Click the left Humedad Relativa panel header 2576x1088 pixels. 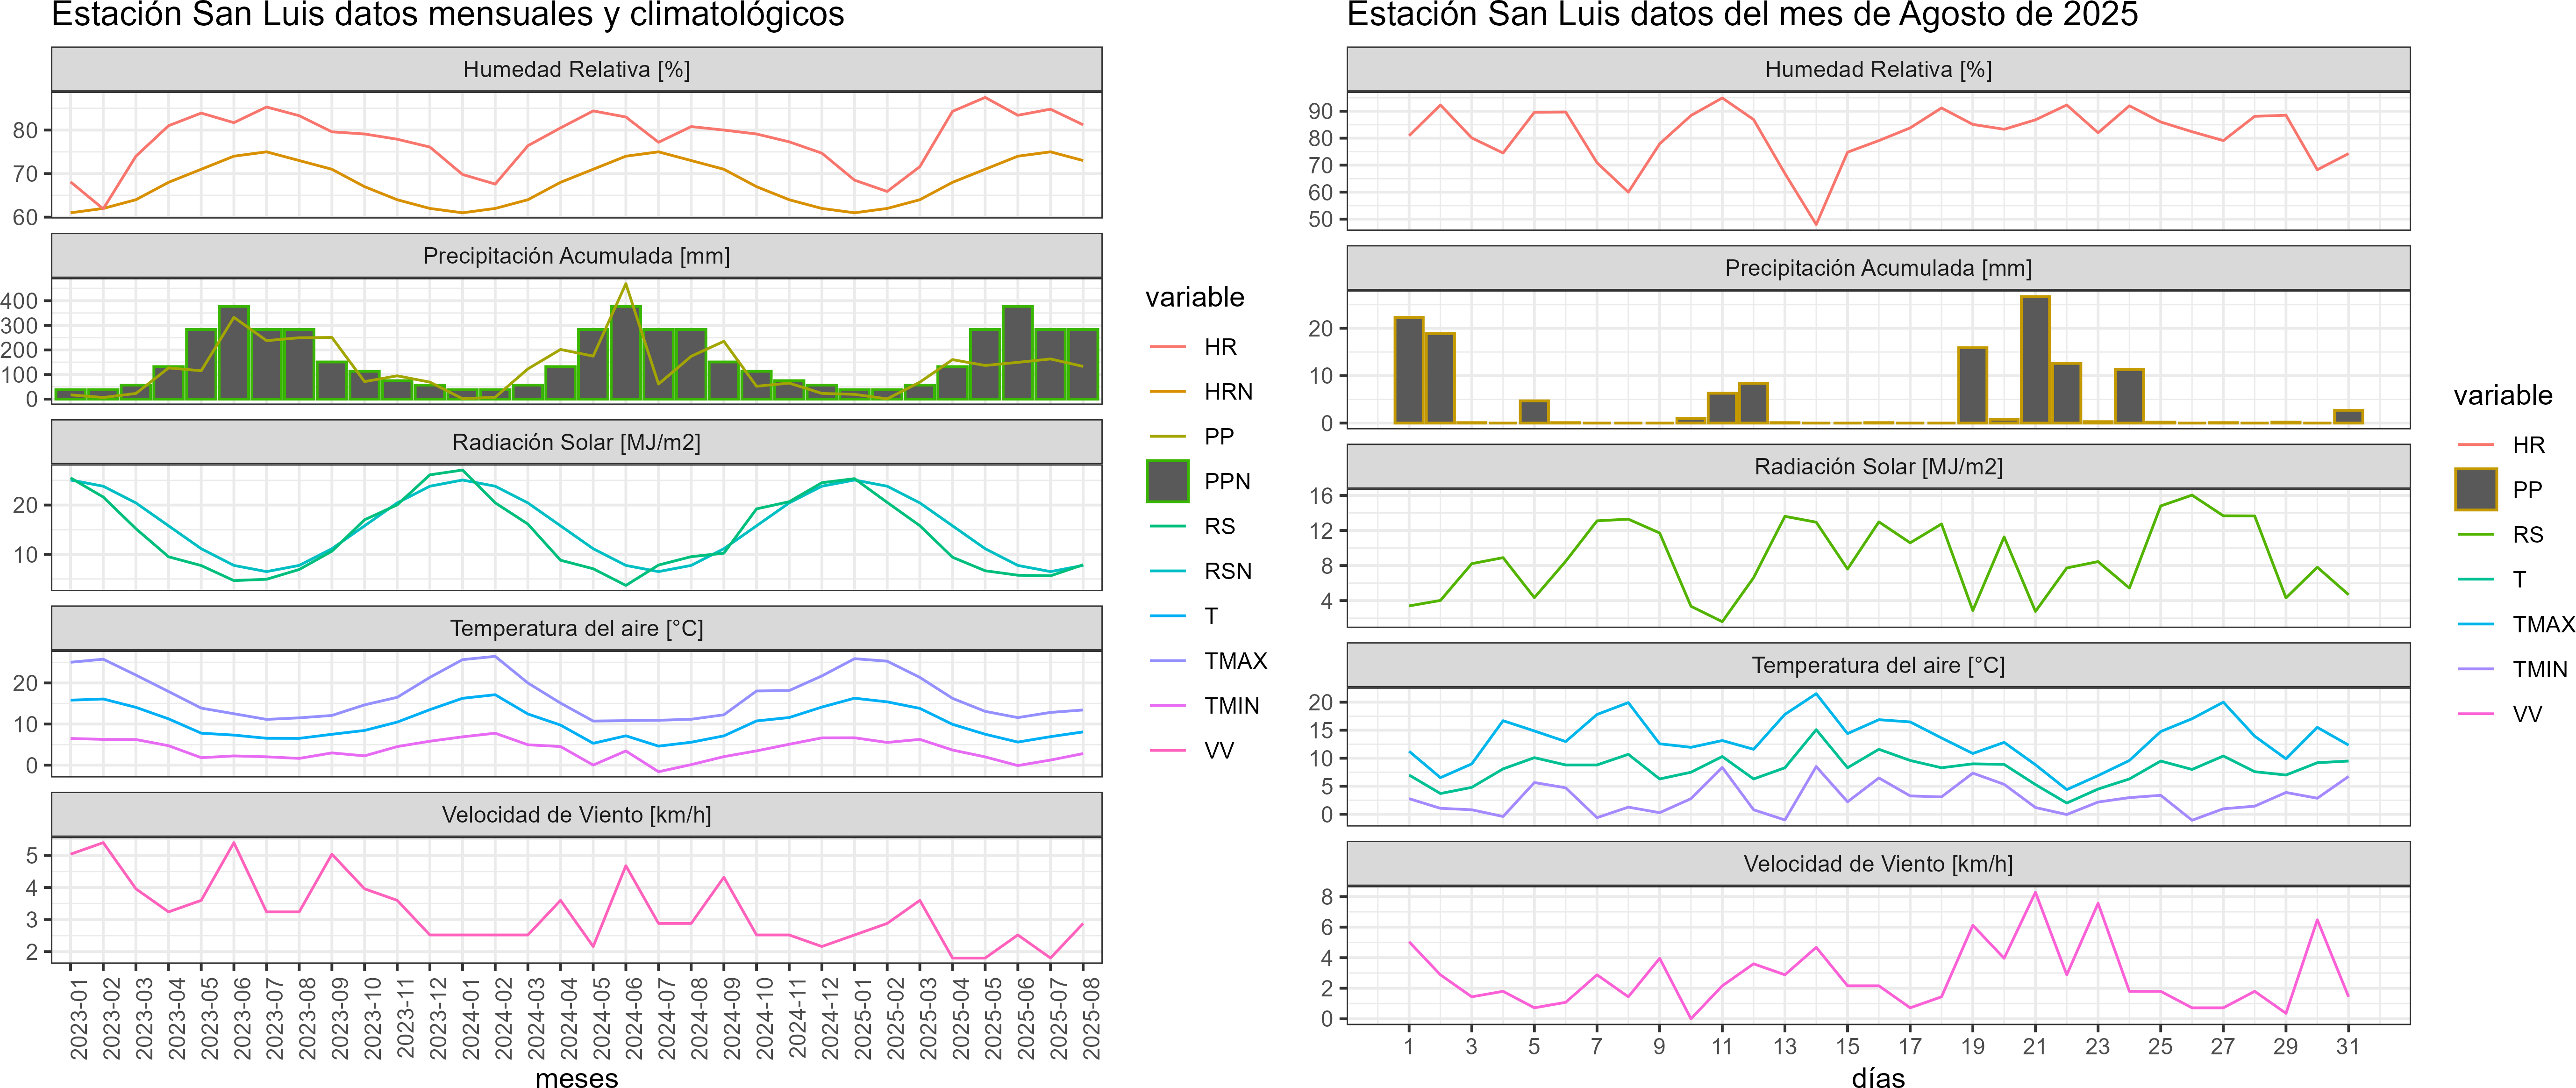coord(576,69)
